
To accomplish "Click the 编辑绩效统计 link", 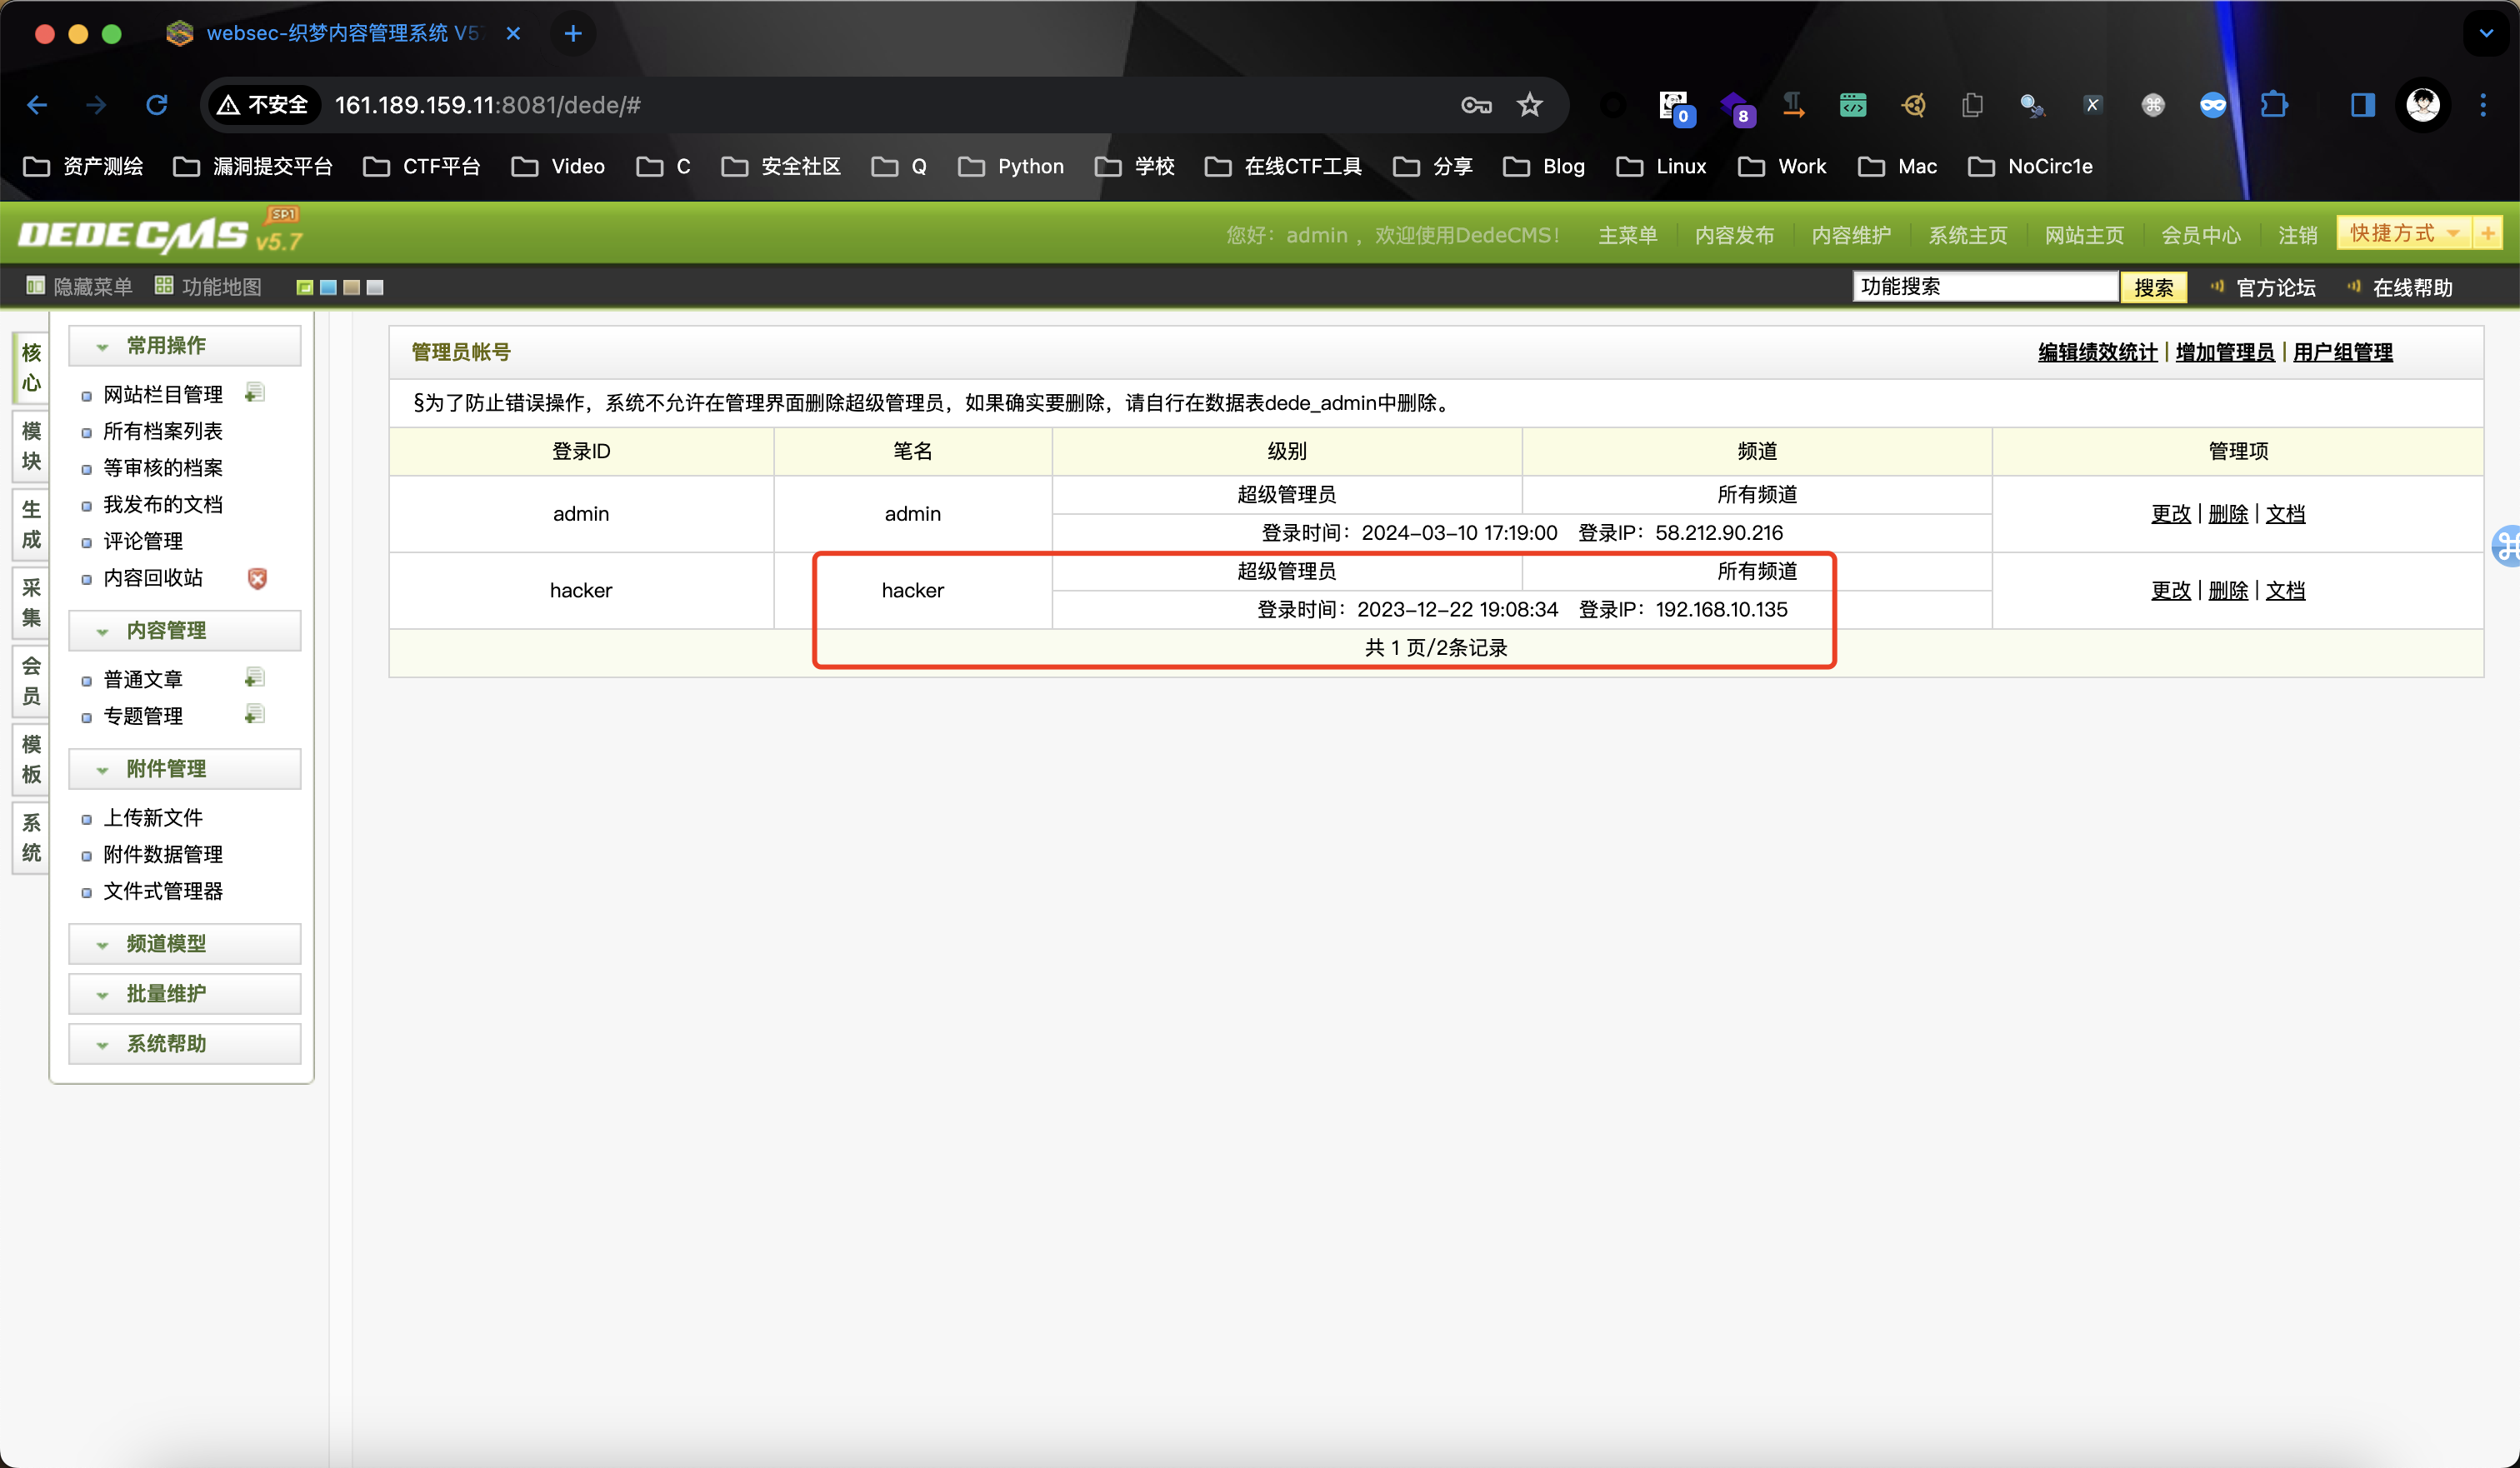I will click(x=2097, y=352).
